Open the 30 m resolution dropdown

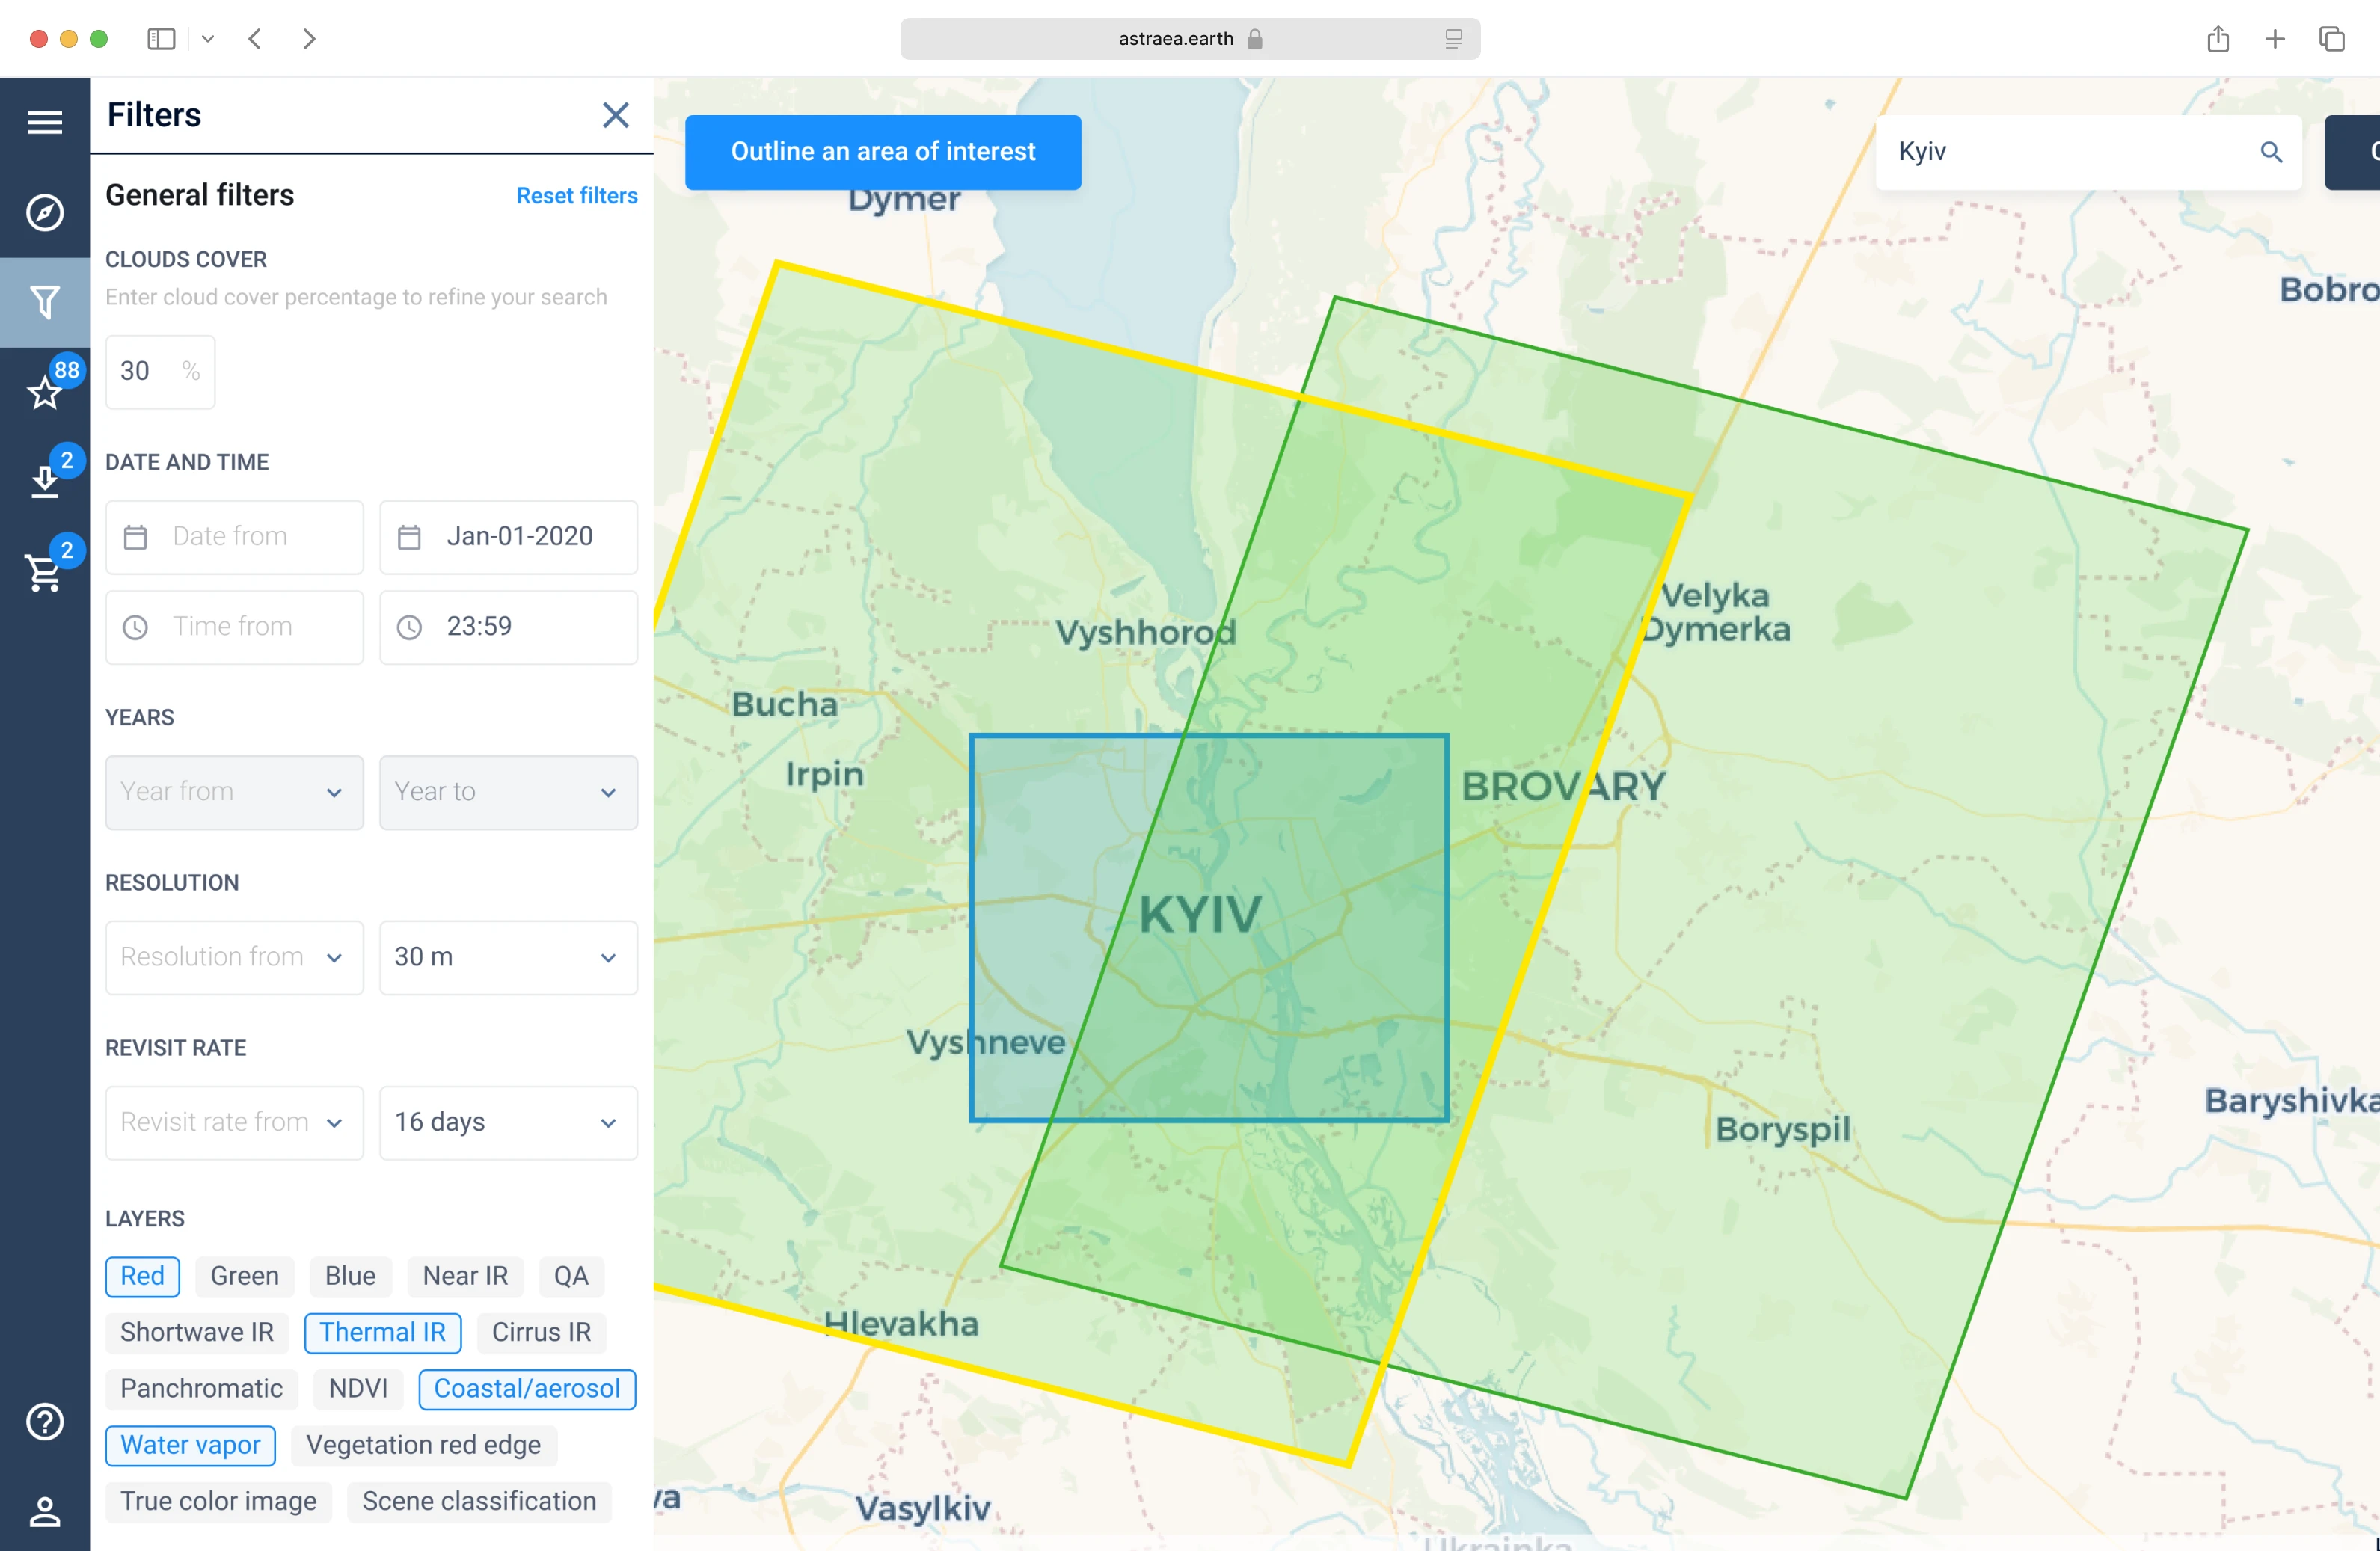(x=508, y=957)
